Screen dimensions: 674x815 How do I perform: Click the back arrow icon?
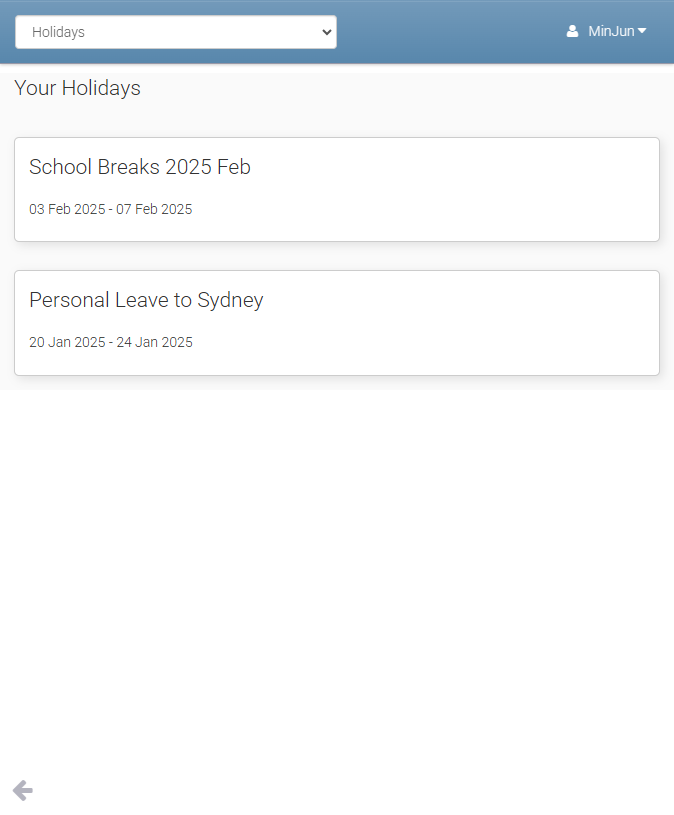[22, 791]
